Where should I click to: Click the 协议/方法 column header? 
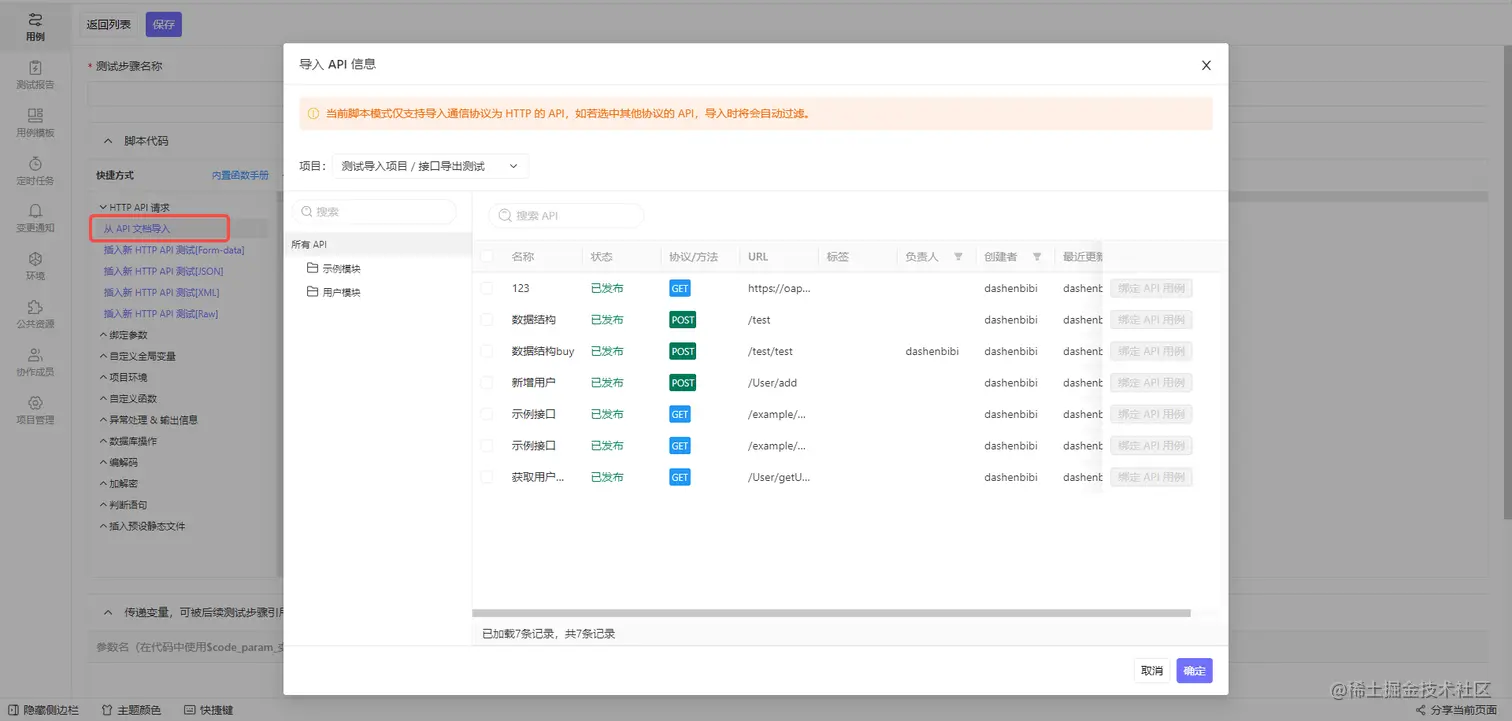(x=694, y=257)
